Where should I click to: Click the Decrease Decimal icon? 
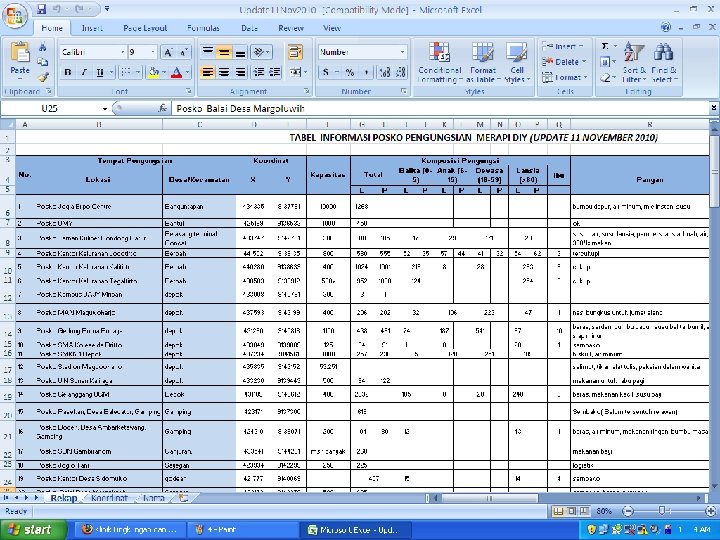(x=401, y=72)
